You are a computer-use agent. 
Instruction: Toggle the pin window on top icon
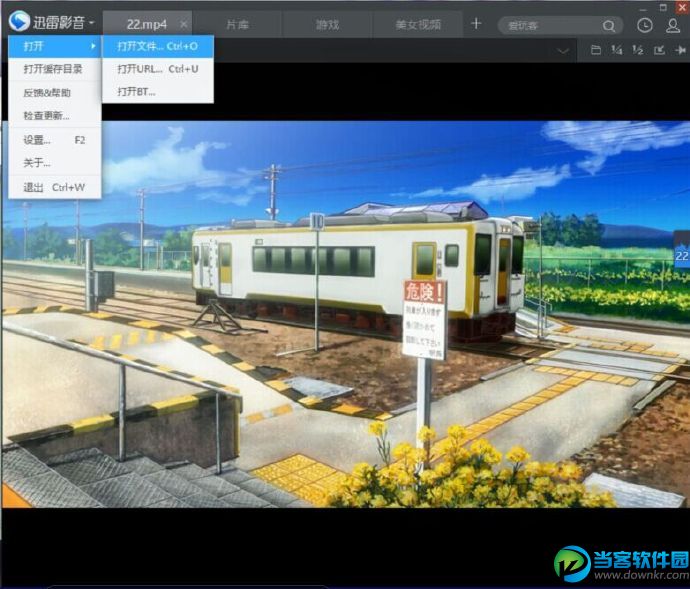[680, 50]
